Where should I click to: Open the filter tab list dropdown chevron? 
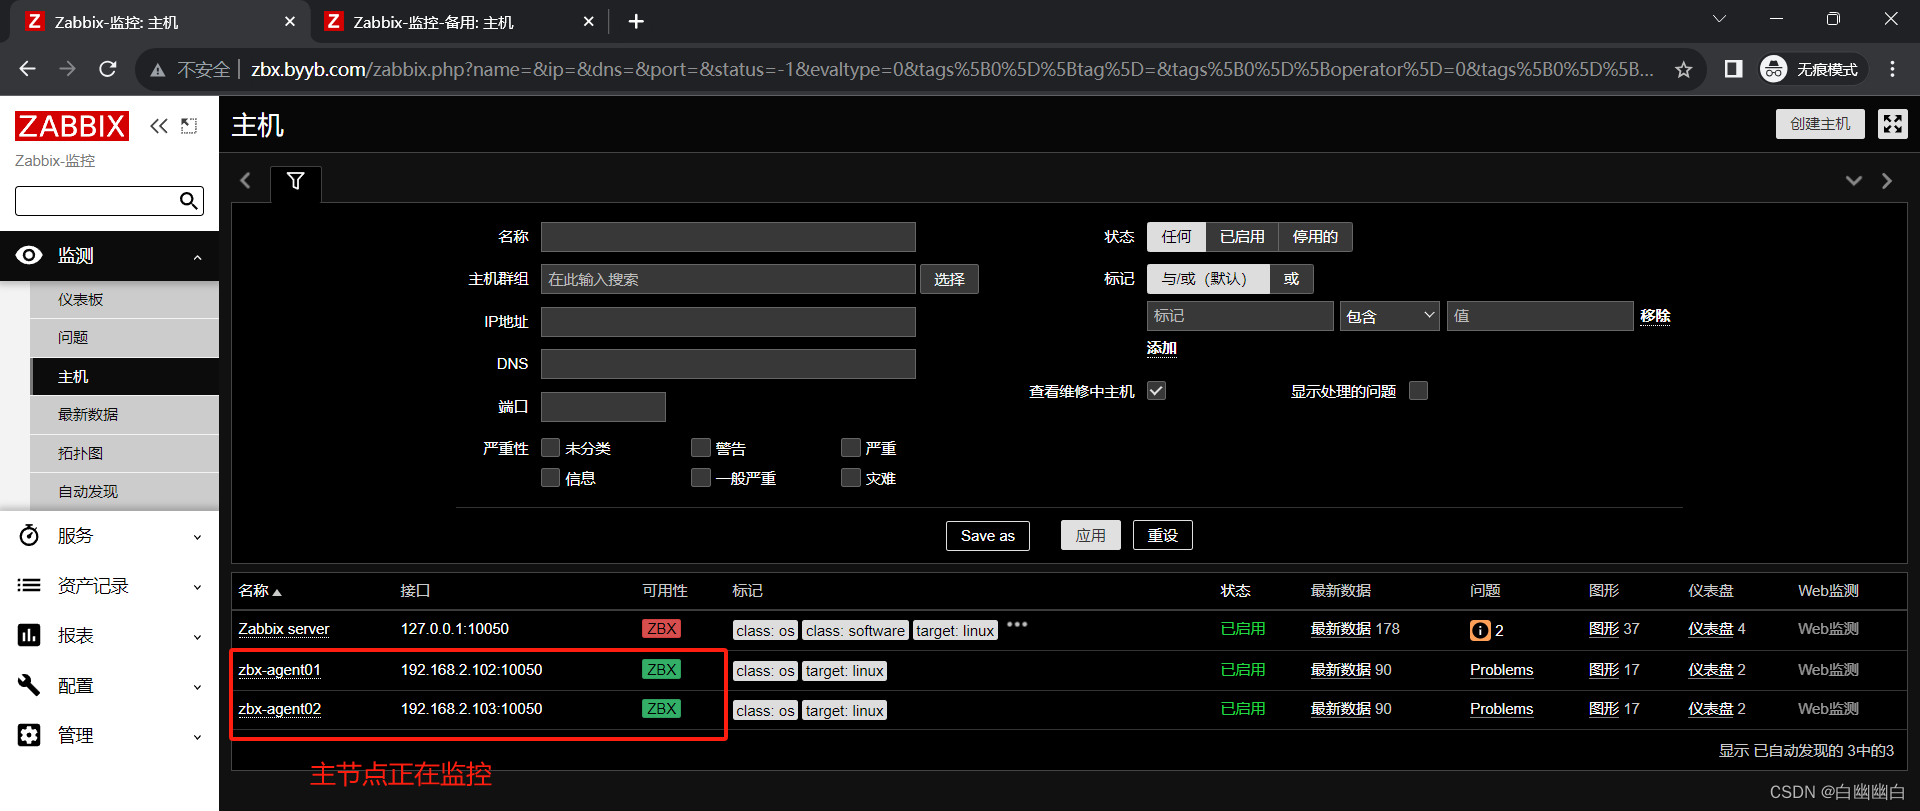point(1854,181)
